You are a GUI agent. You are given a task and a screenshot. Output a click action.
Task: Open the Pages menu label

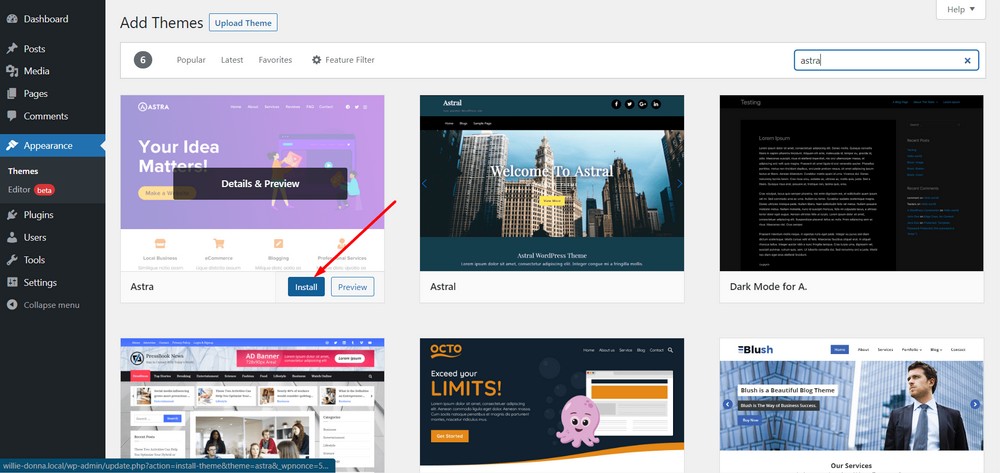pos(36,94)
